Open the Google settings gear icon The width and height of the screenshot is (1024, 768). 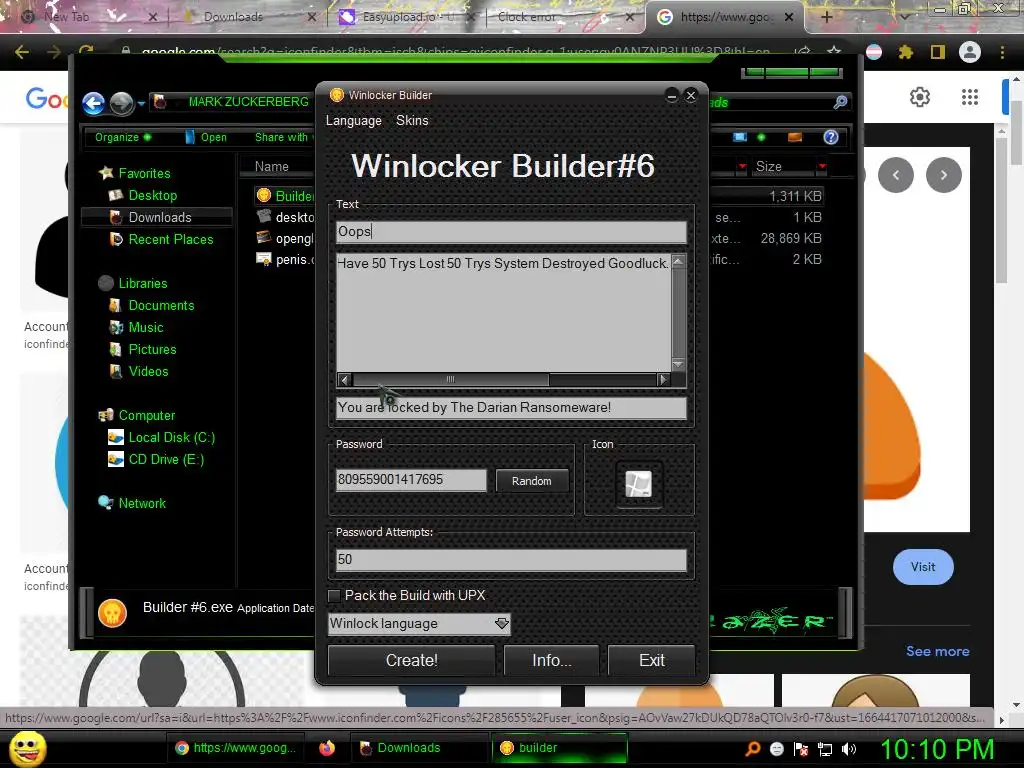920,97
